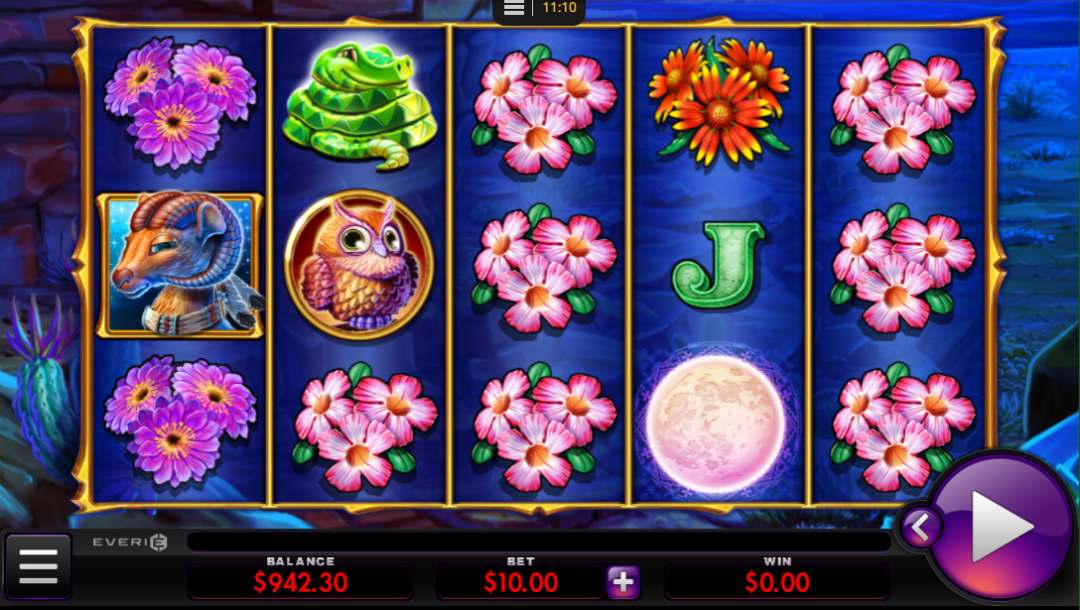The image size is (1080, 610).
Task: Increase the bet with the plus button
Action: click(623, 582)
